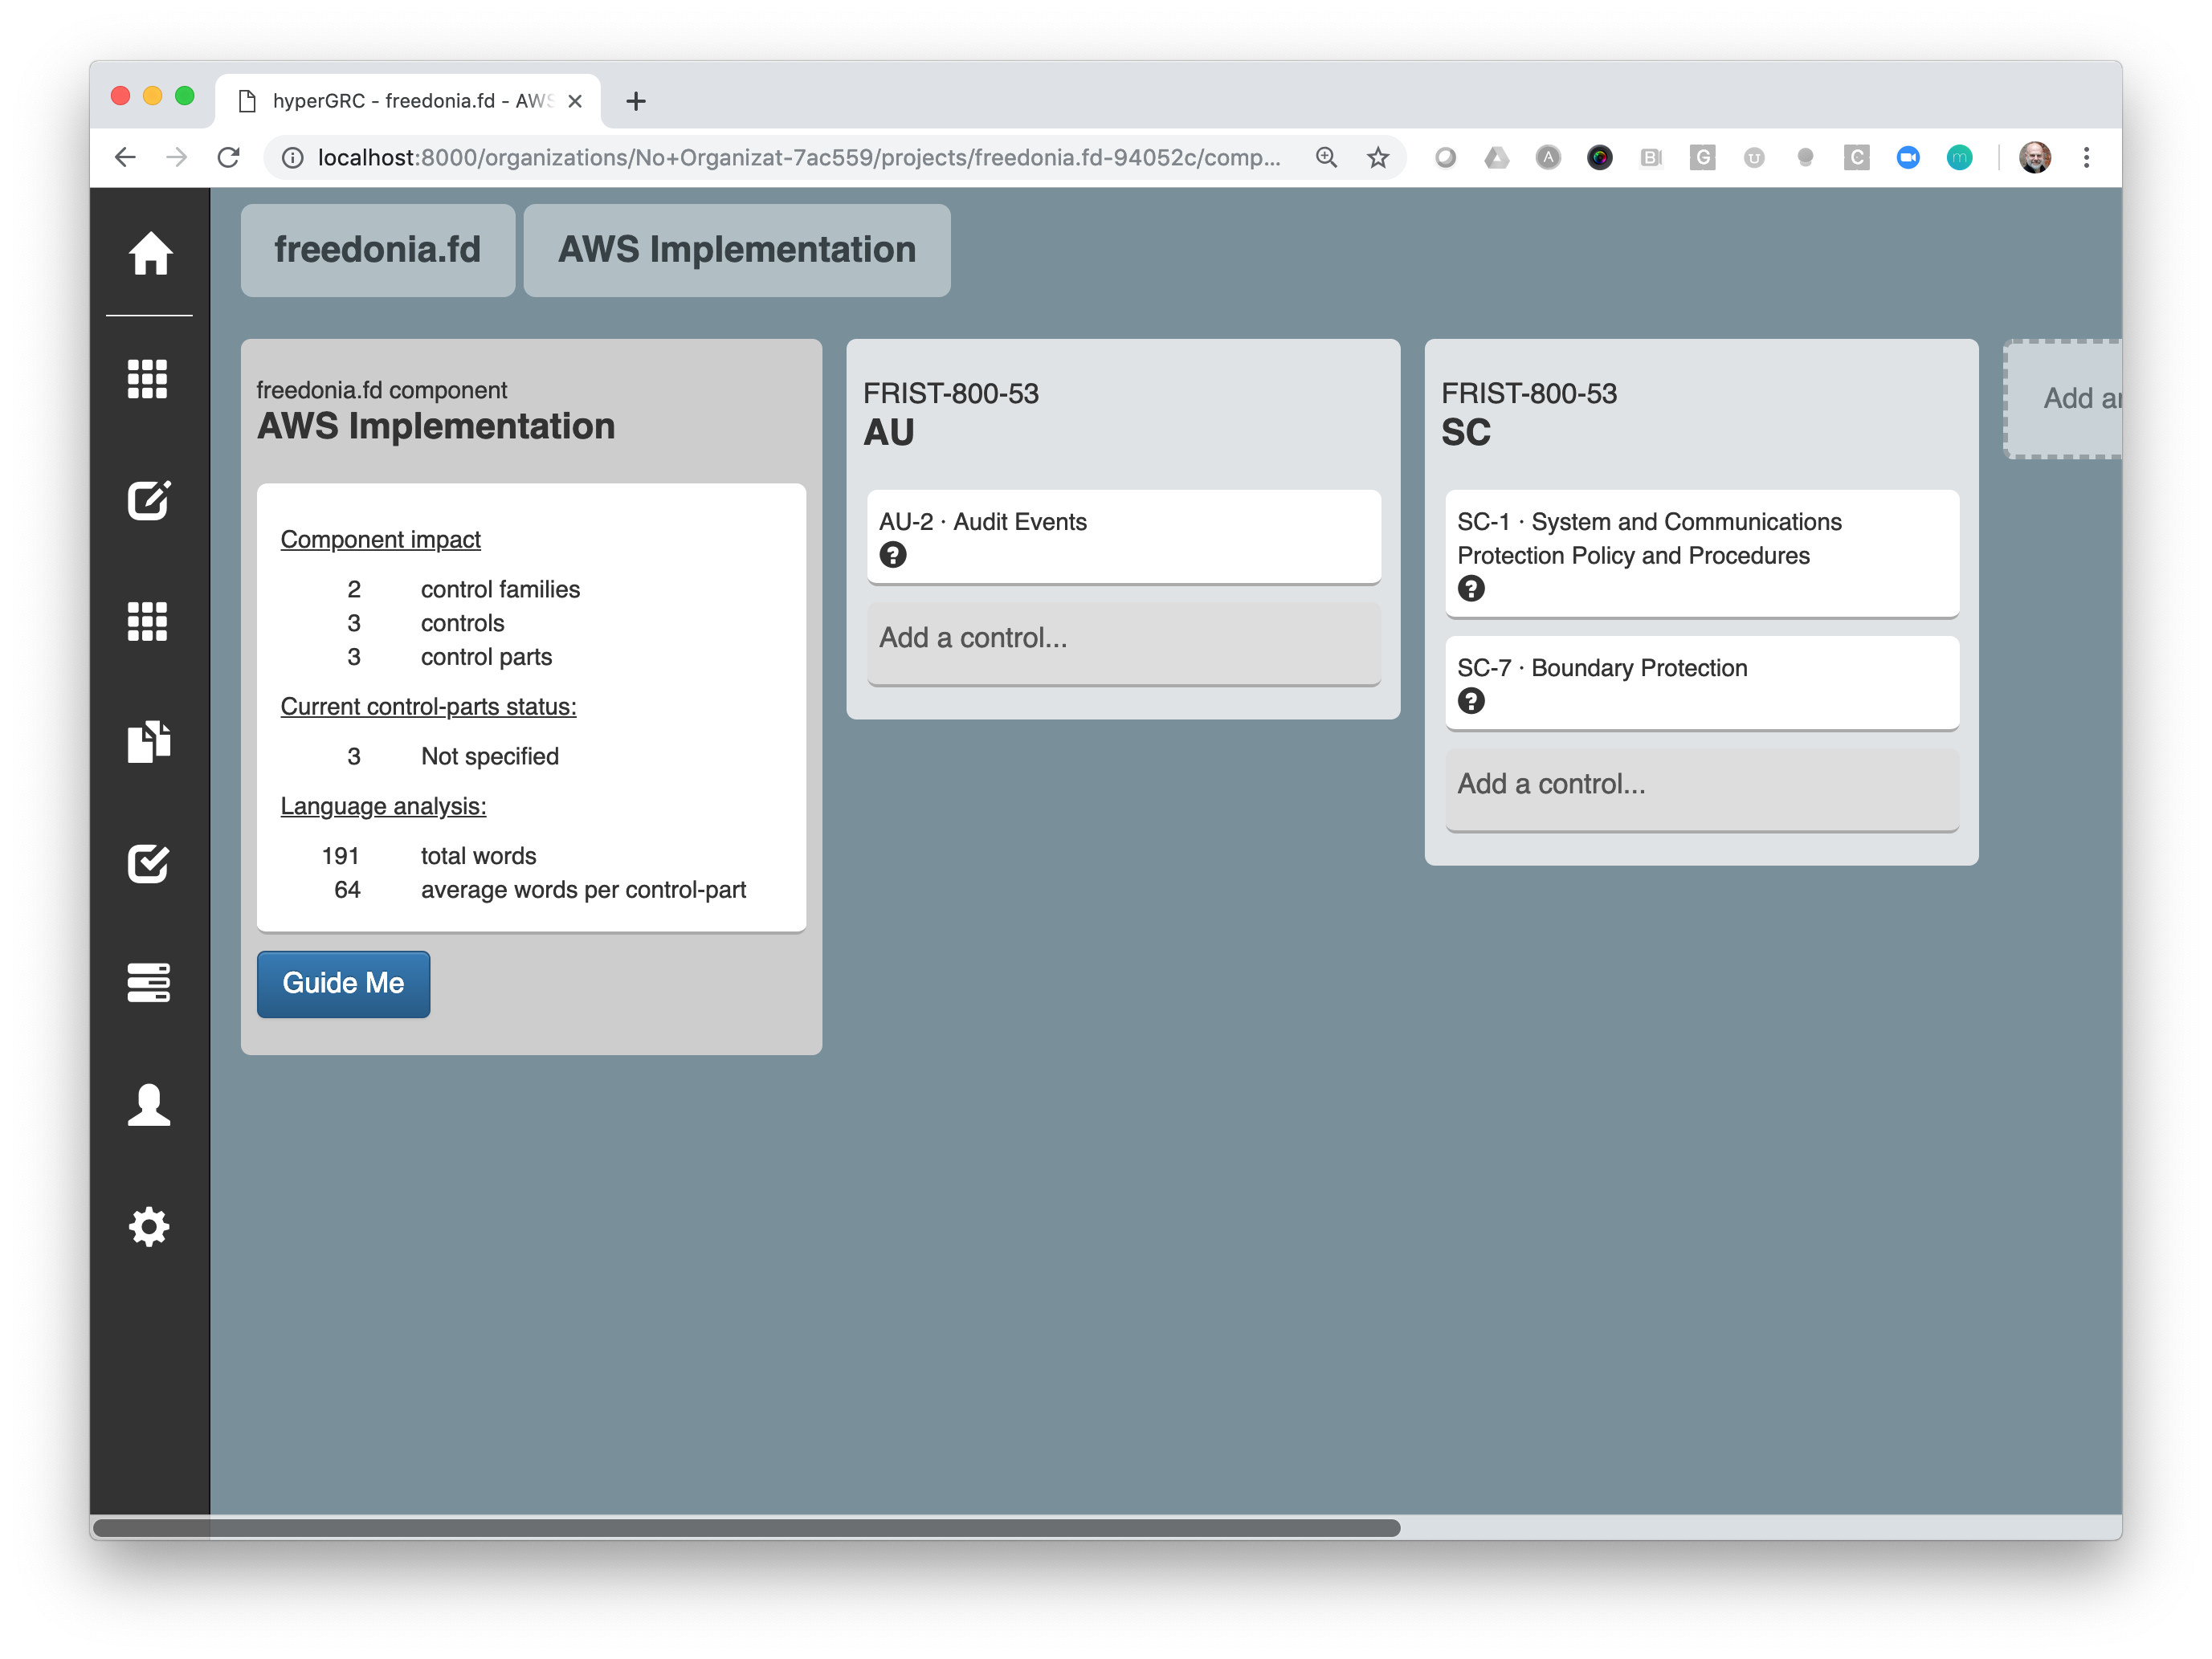Click the horizontal scrollbar at bottom
This screenshot has width=2212, height=1659.
[x=746, y=1527]
